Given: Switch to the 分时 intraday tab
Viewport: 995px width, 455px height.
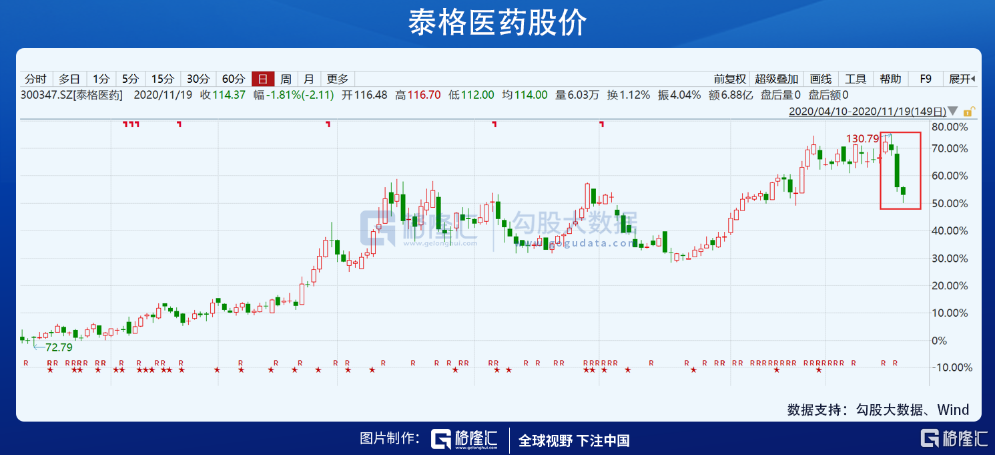Looking at the screenshot, I should 36,79.
